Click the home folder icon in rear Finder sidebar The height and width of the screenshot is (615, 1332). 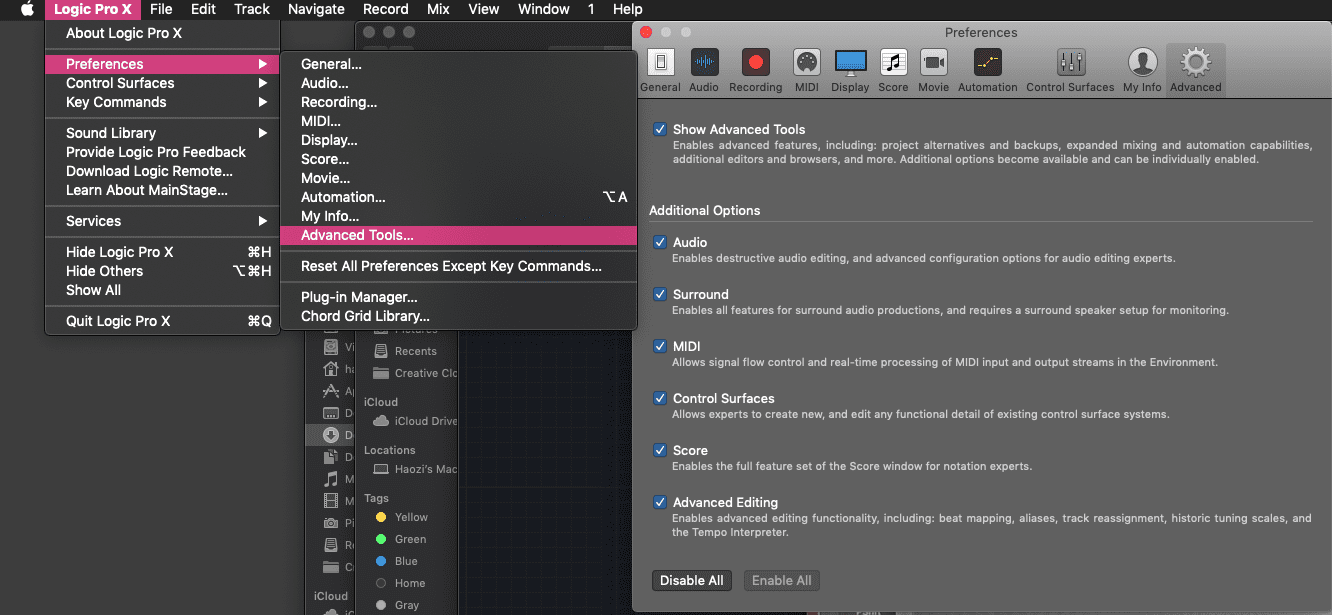(x=330, y=369)
